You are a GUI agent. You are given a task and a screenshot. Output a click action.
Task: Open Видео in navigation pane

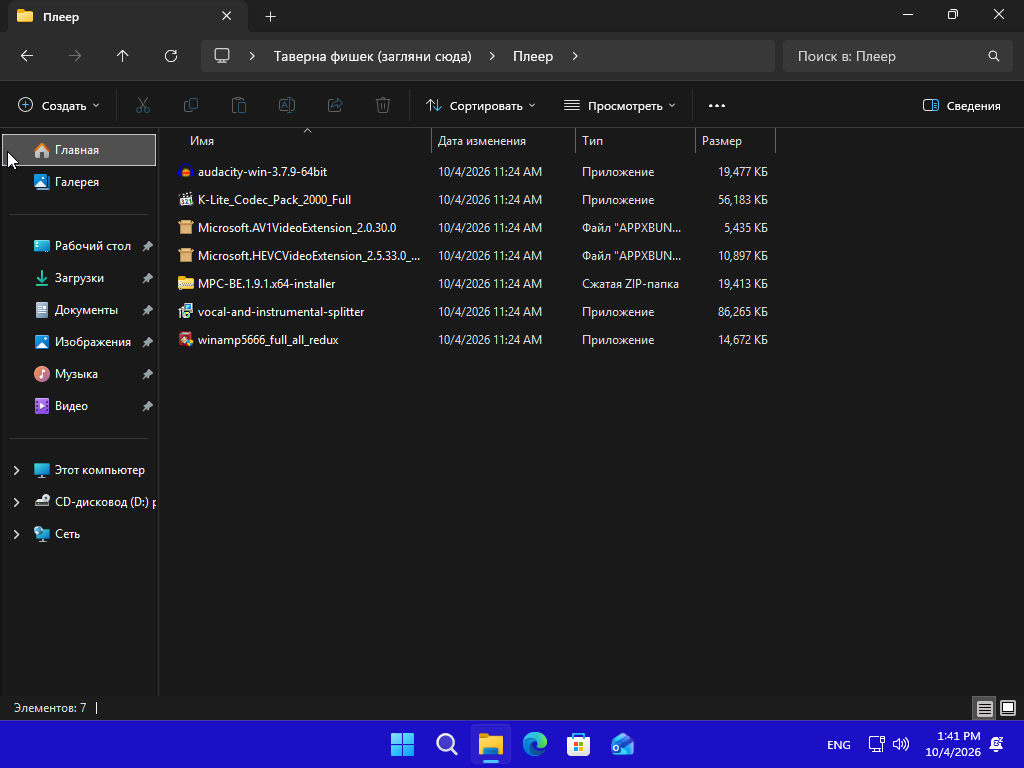tap(79, 406)
